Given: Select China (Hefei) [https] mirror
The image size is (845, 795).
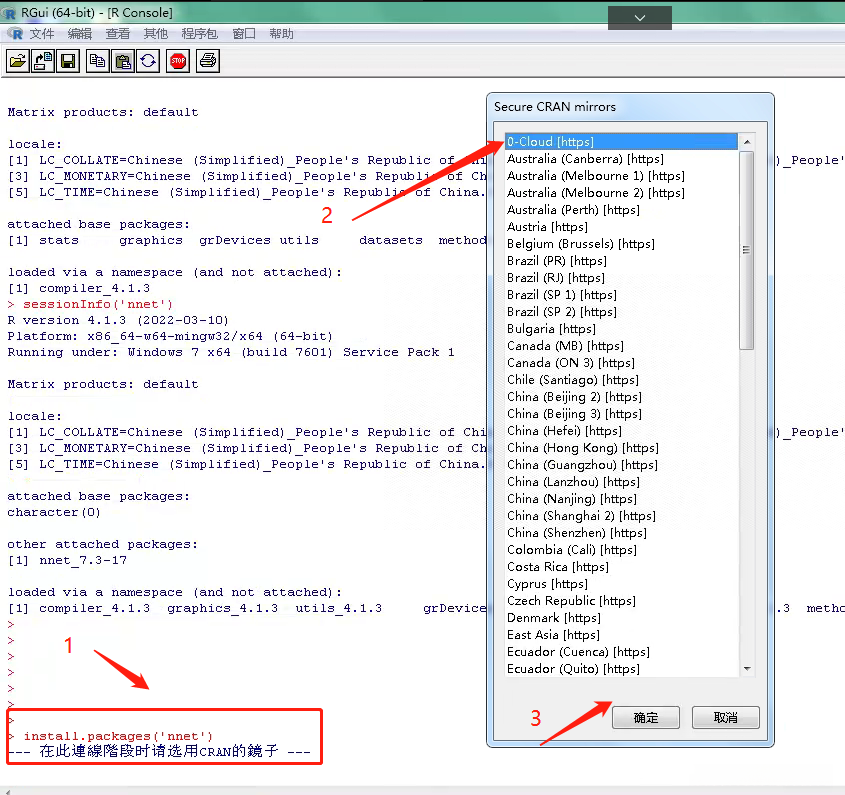Looking at the screenshot, I should point(621,431).
